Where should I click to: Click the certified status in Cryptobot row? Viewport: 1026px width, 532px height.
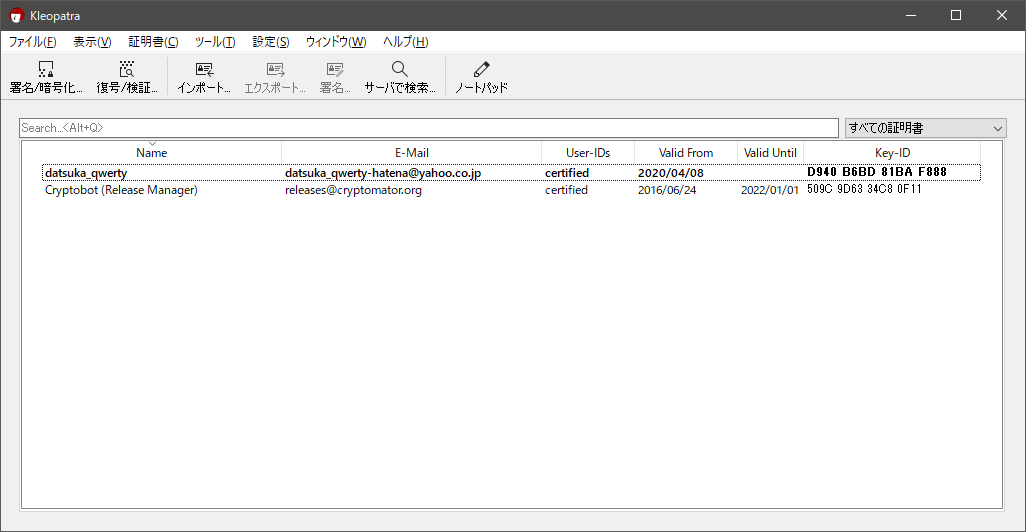pos(567,190)
